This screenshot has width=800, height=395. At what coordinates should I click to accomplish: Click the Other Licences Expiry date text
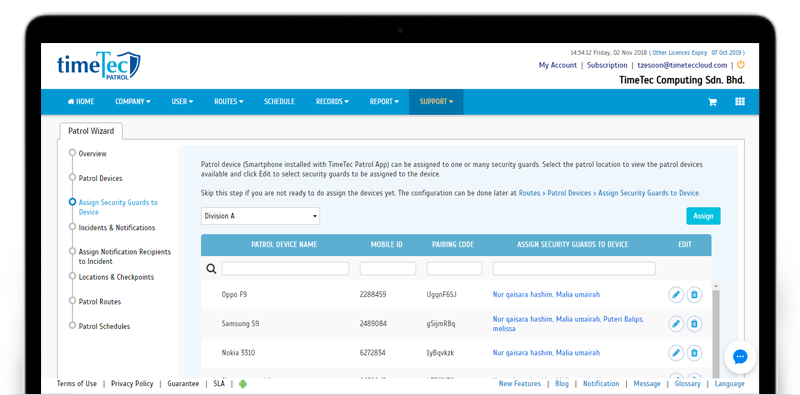(x=698, y=53)
